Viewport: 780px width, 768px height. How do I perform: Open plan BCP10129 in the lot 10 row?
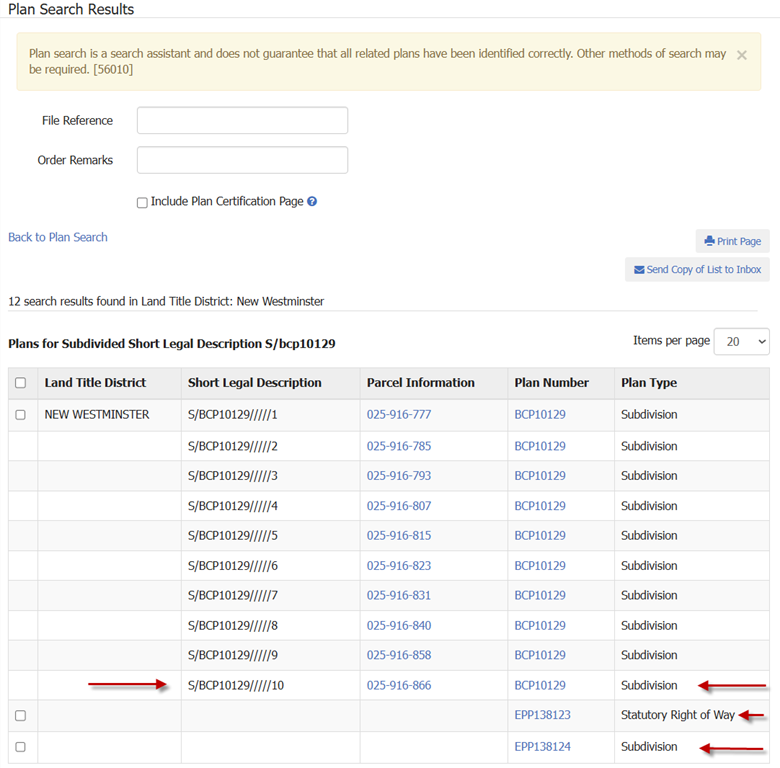coord(540,685)
